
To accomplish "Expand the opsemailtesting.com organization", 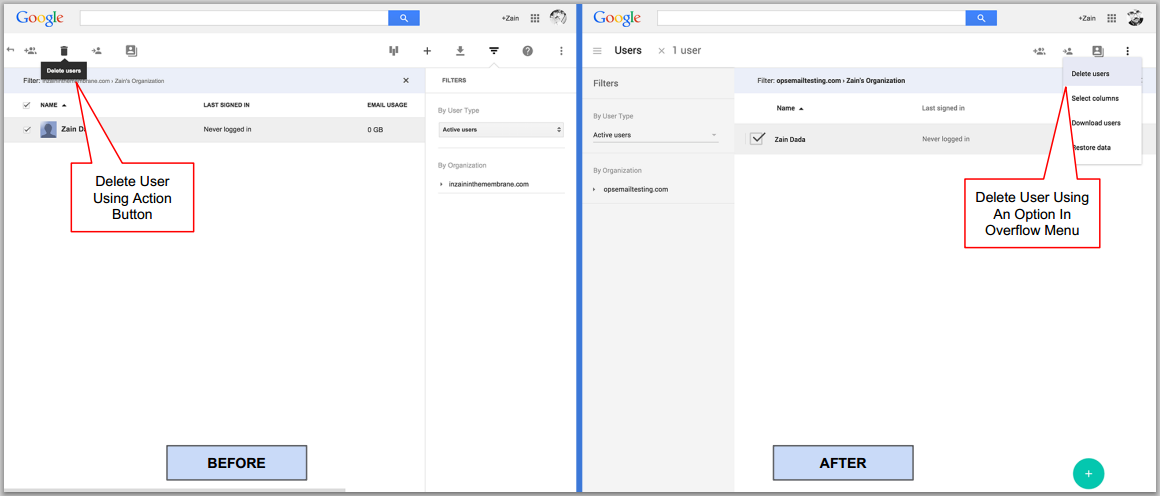I will [x=594, y=189].
